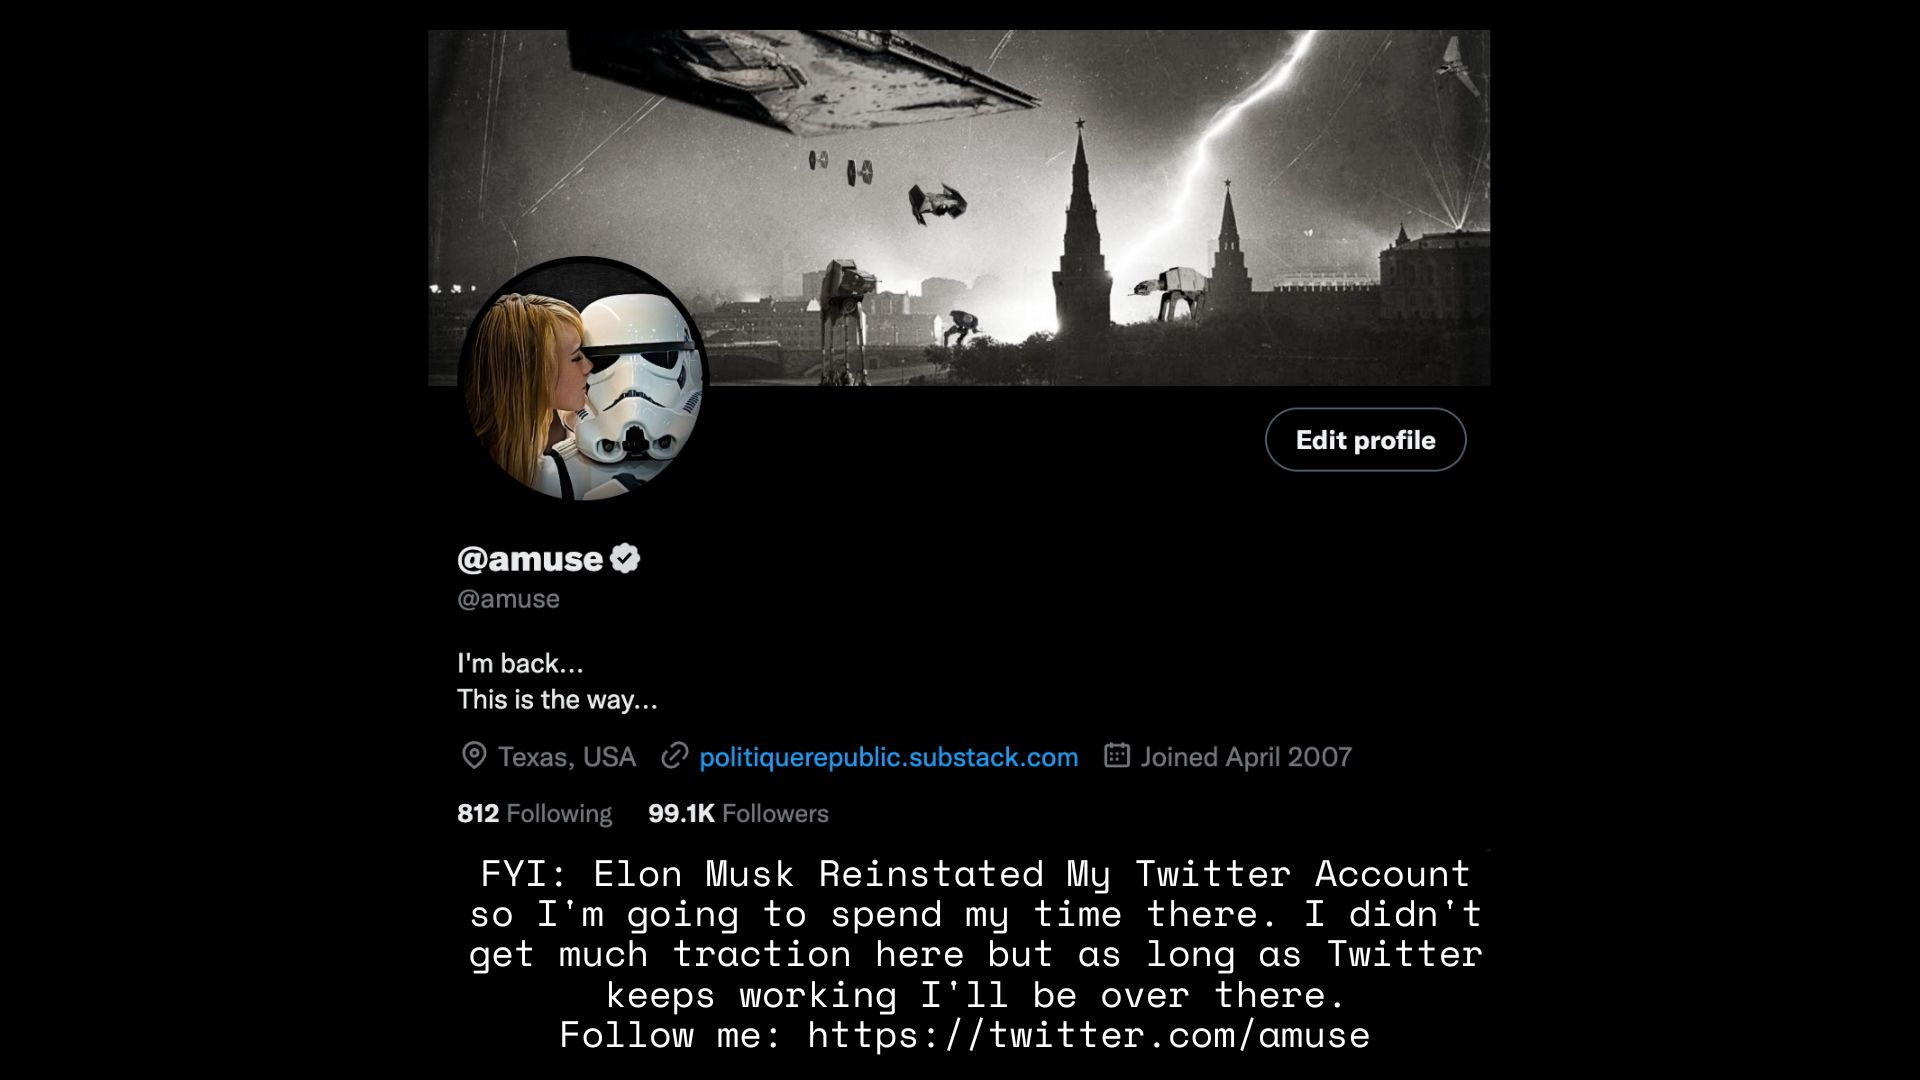Click the Edit profile button
This screenshot has width=1920, height=1080.
point(1365,440)
